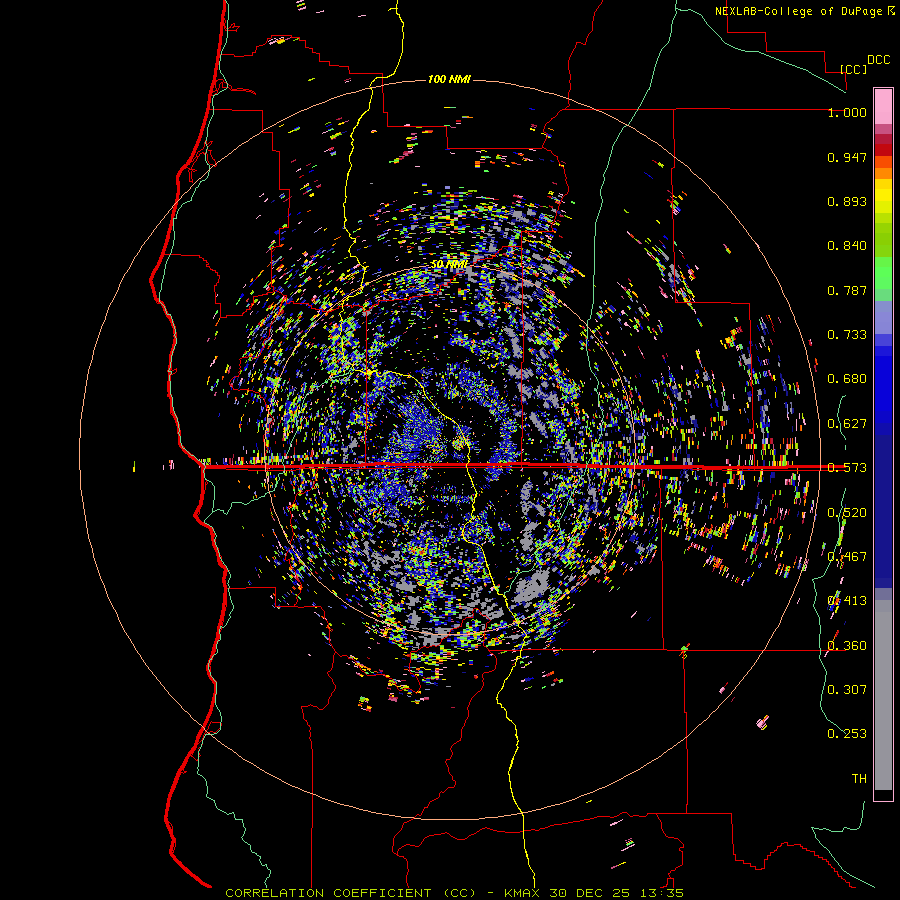Click the NEXLAB-College of DuPage label
This screenshot has height=900, width=900.
click(798, 11)
